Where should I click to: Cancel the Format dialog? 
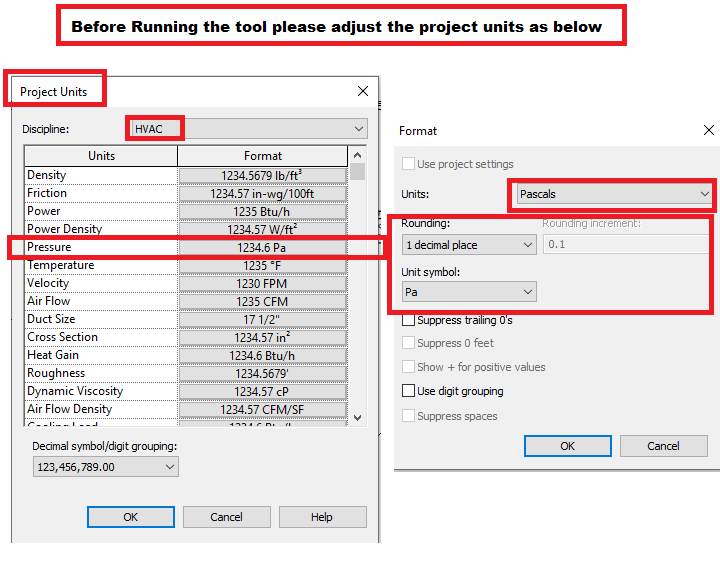[663, 446]
